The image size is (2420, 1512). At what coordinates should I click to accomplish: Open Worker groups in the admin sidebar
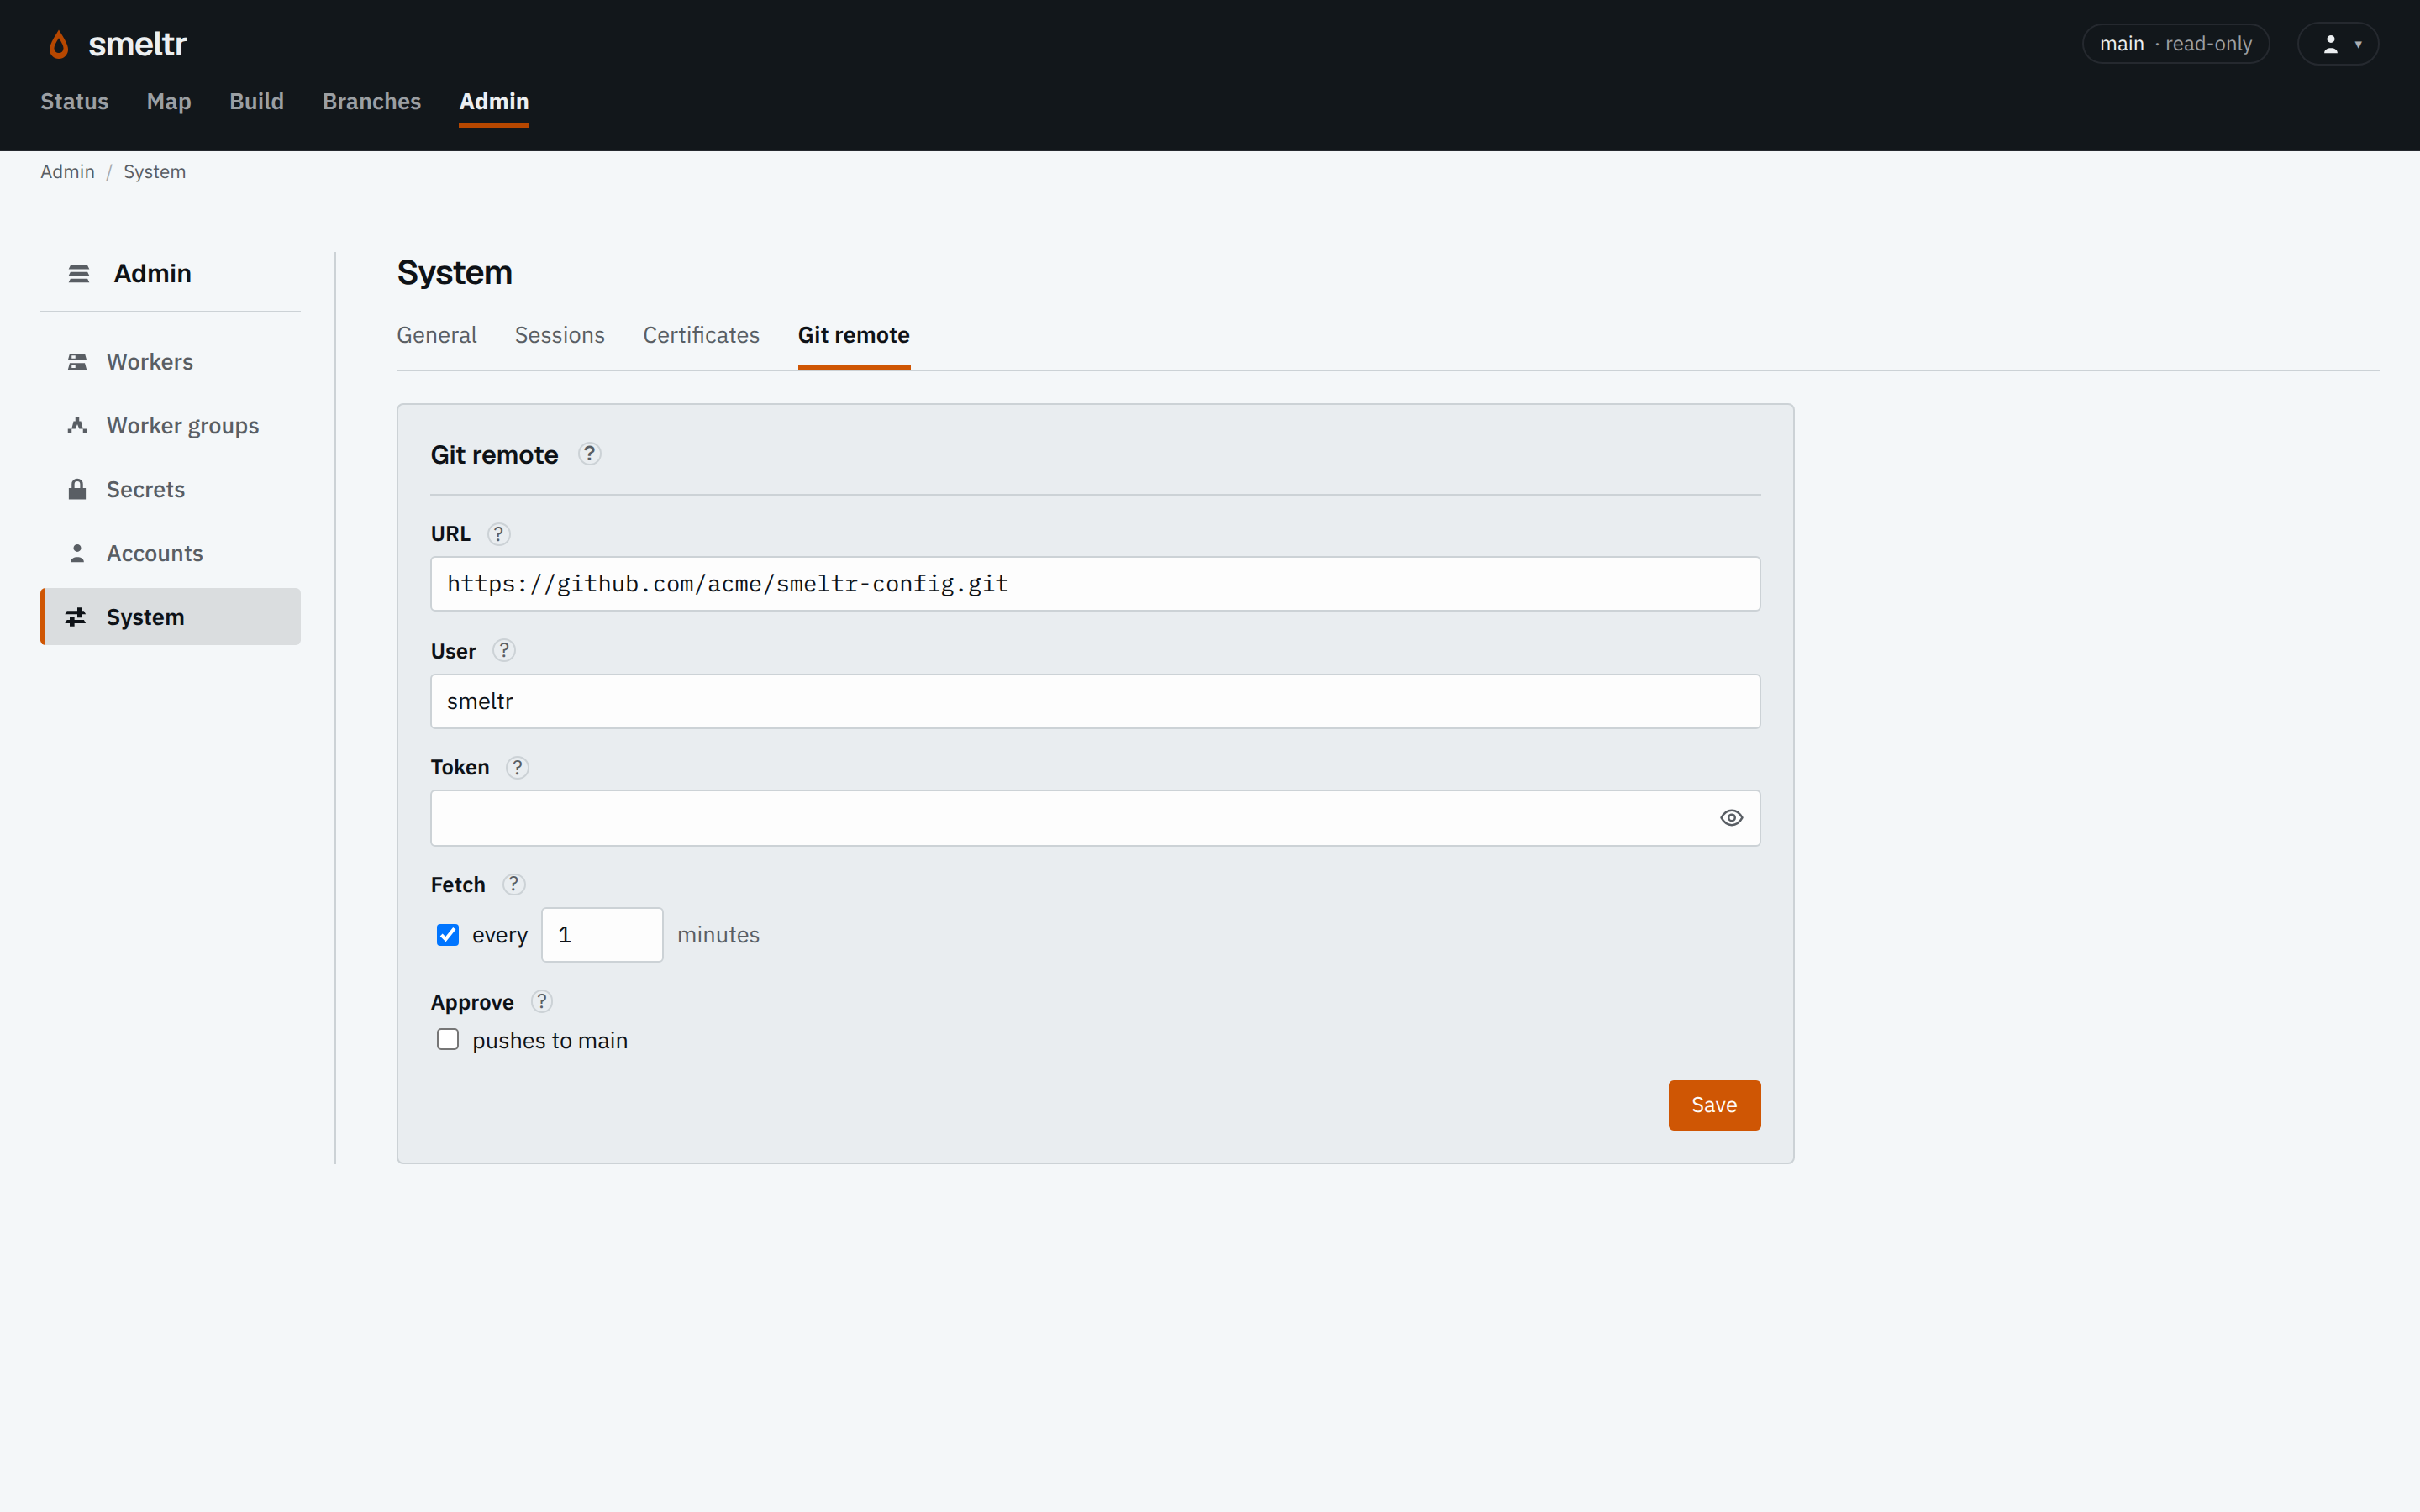click(170, 426)
